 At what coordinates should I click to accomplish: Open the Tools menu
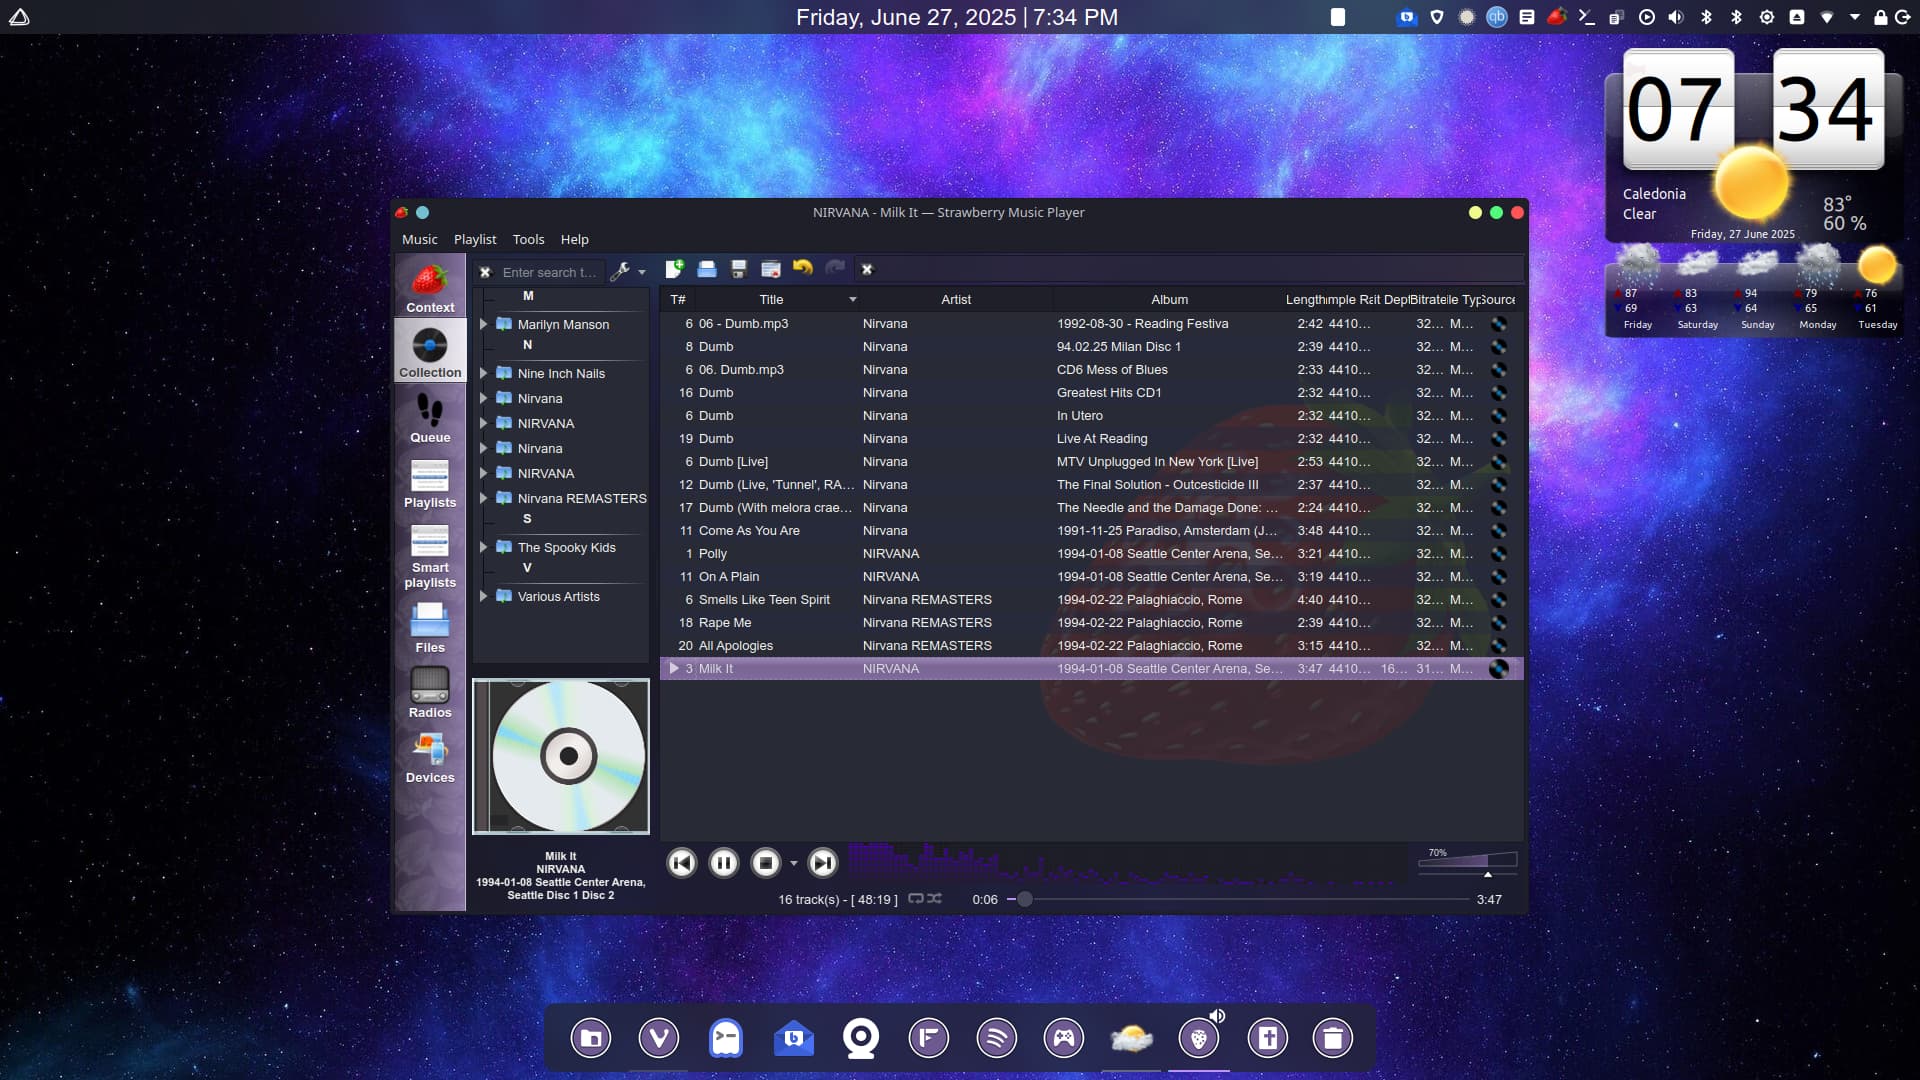pos(528,239)
